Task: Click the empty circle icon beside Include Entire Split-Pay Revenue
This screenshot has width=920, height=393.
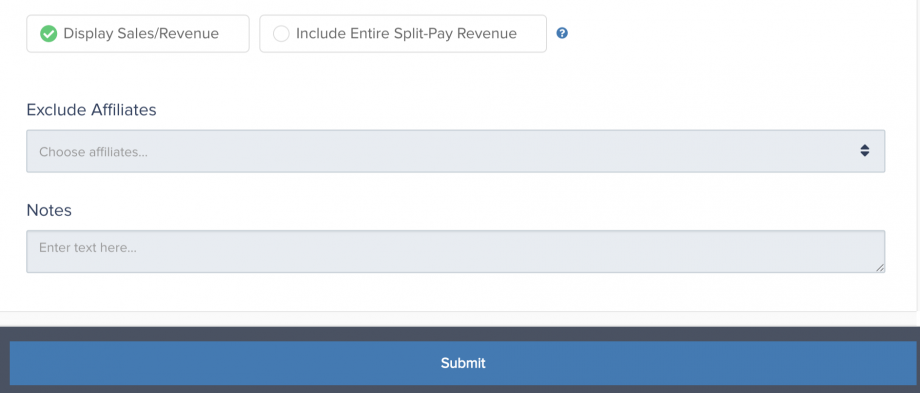Action: (x=281, y=33)
